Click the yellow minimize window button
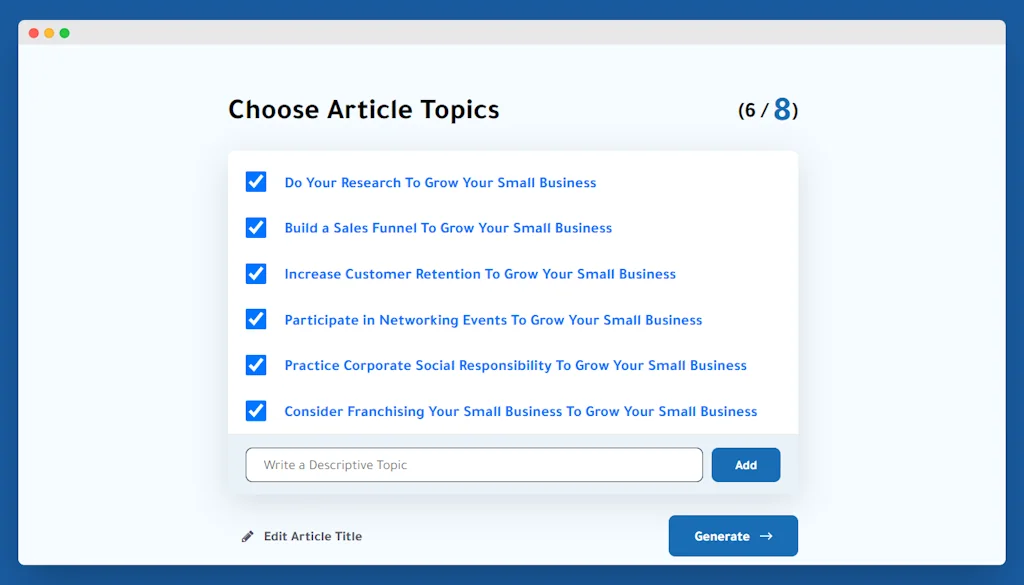Image resolution: width=1024 pixels, height=585 pixels. click(49, 33)
